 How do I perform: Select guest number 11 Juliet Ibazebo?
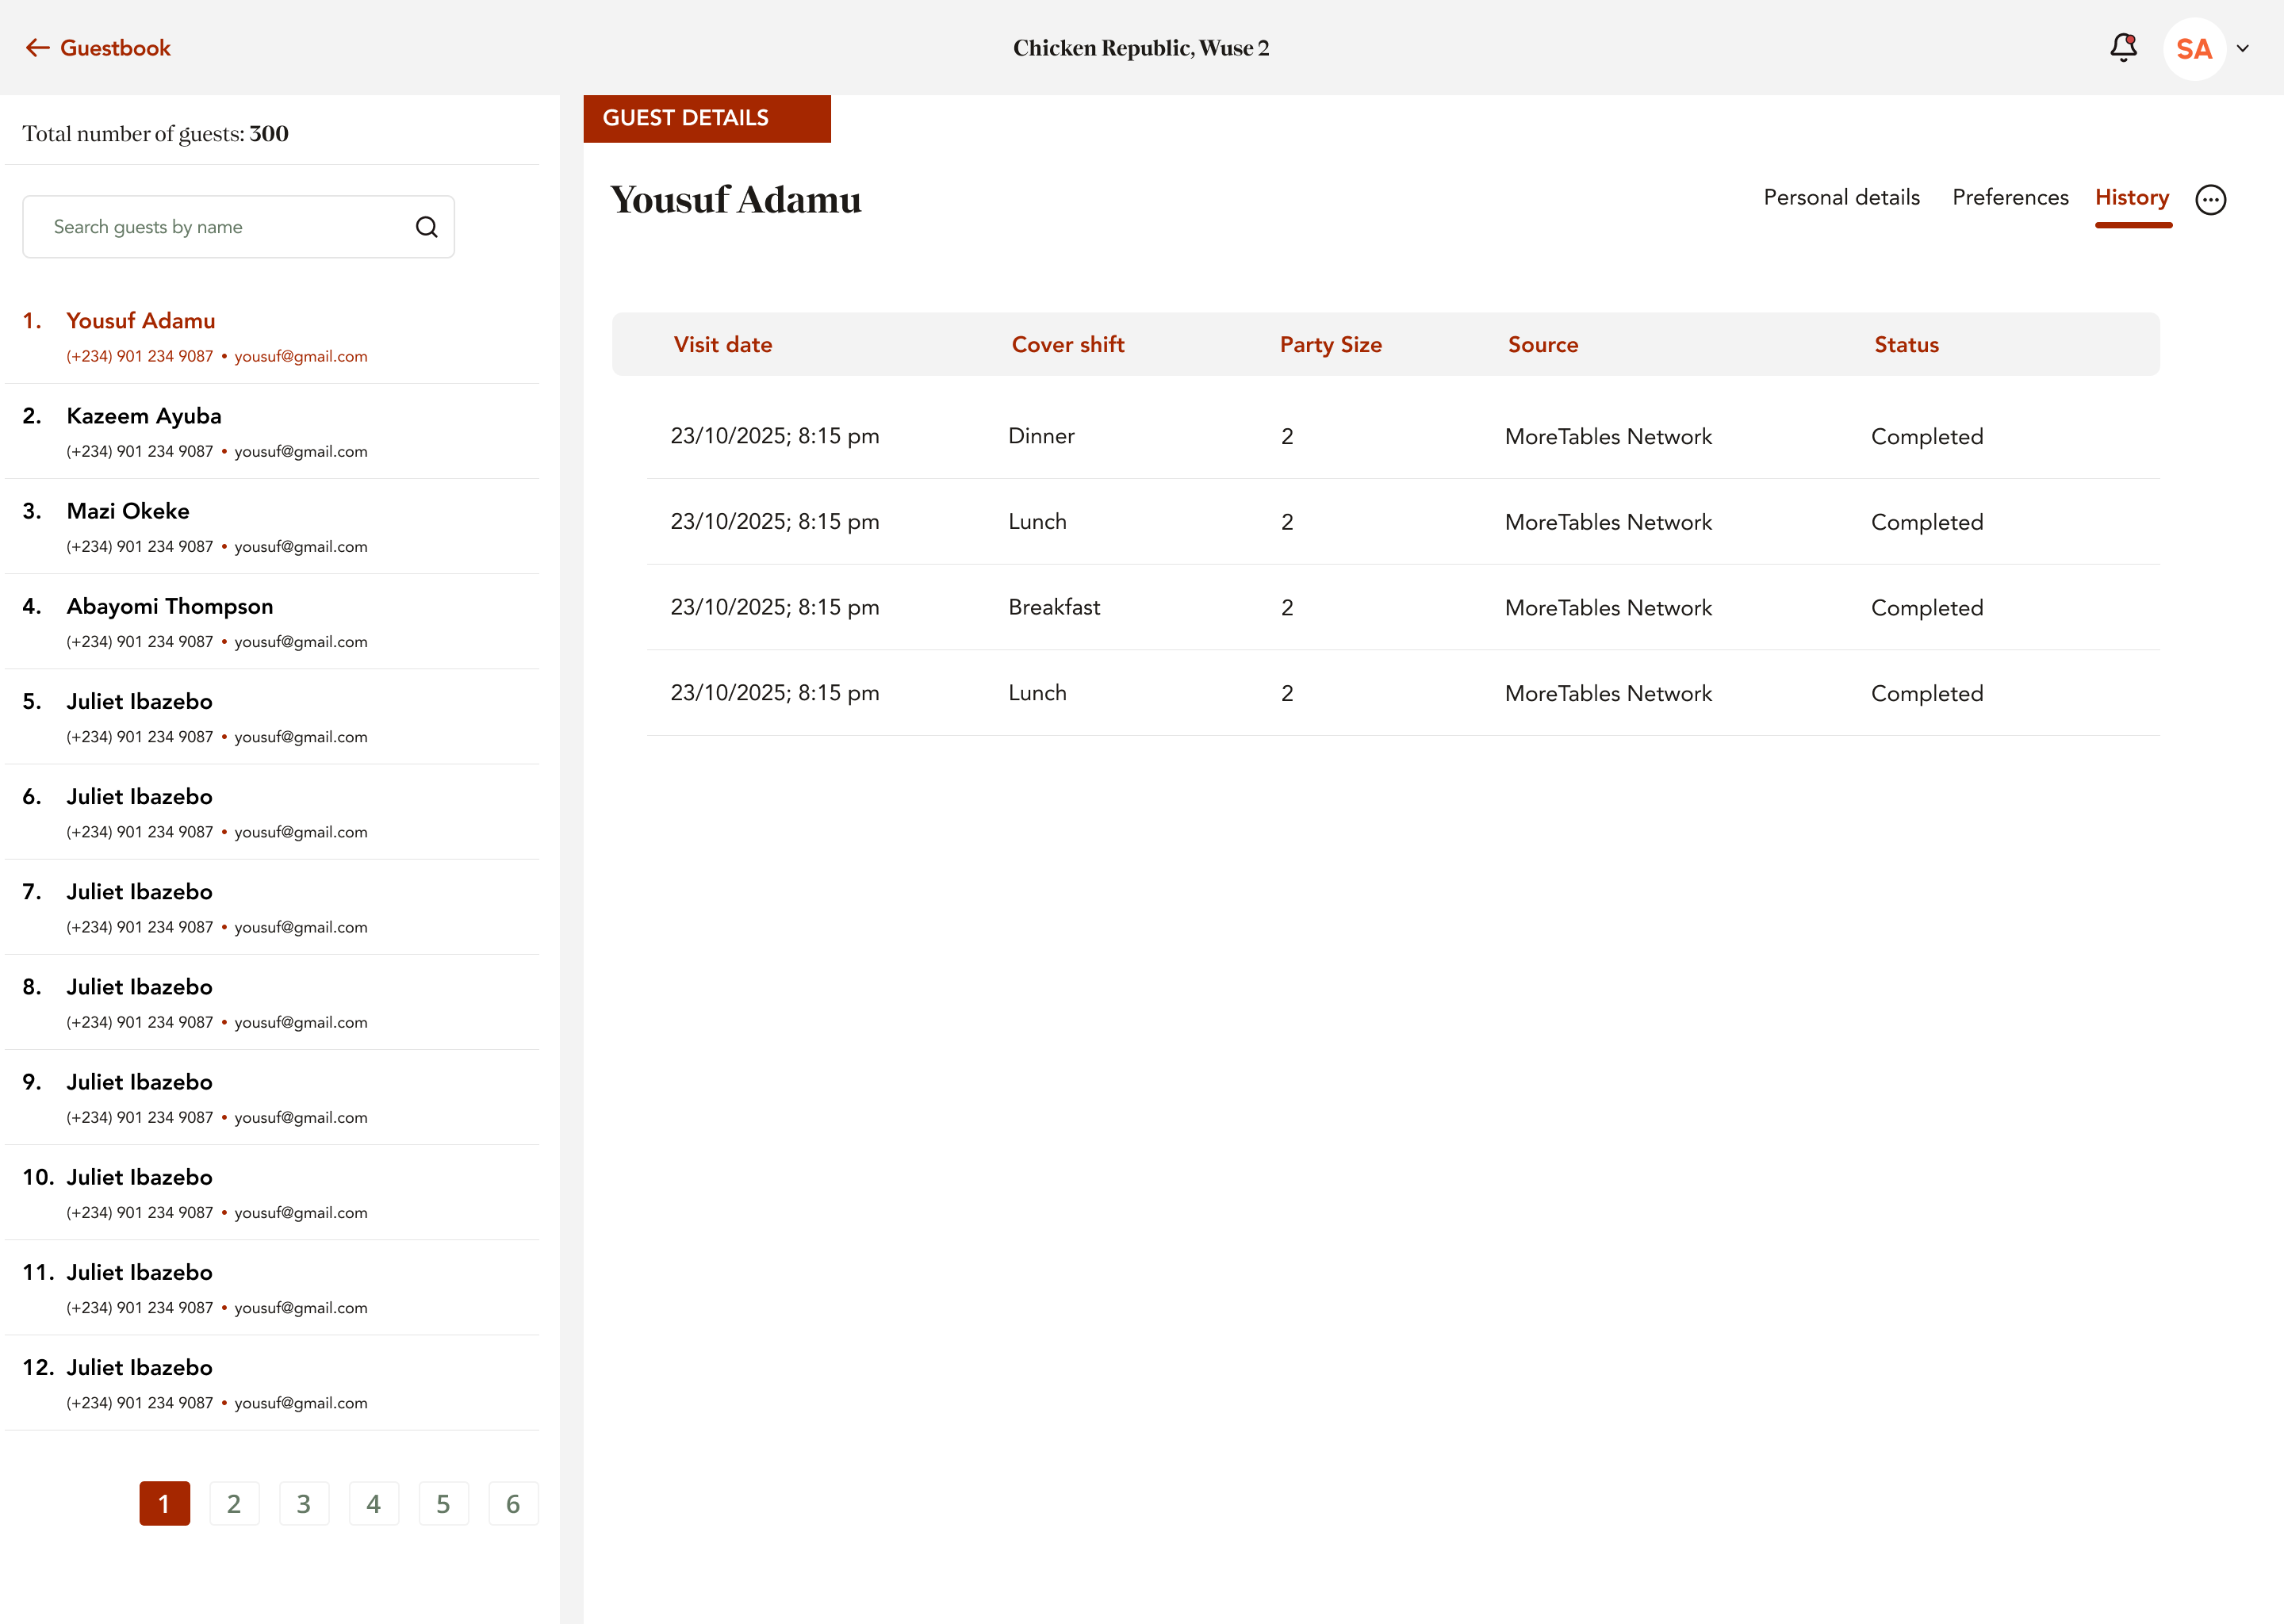tap(272, 1287)
